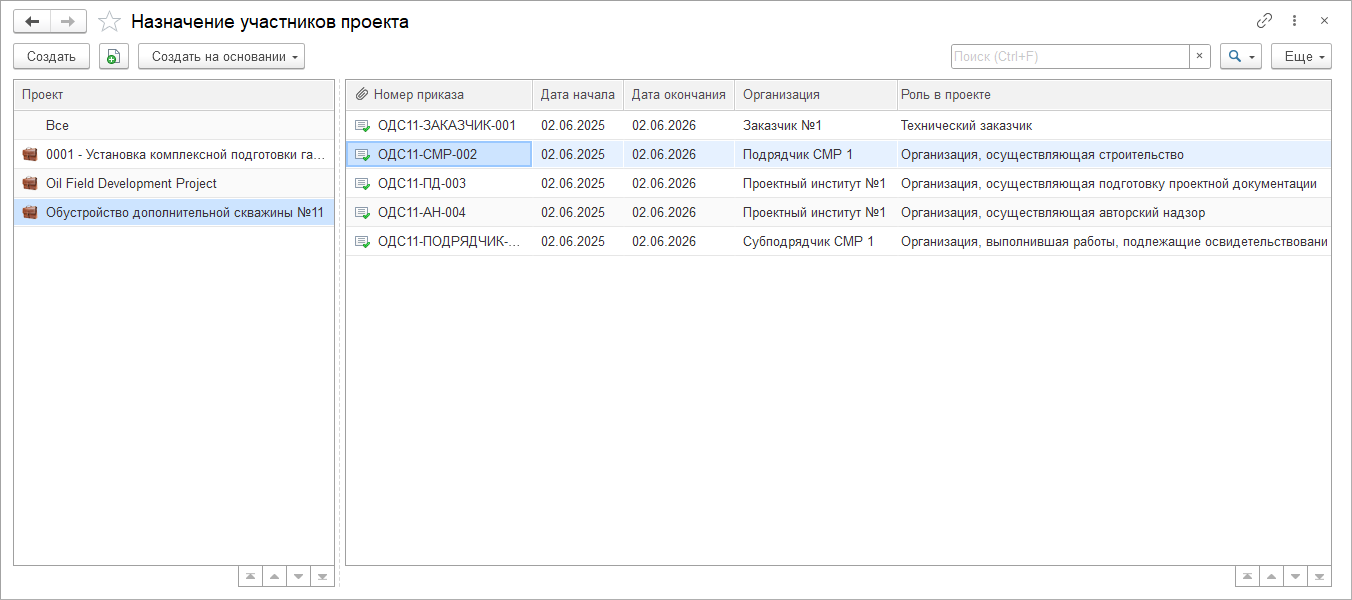Click in the 'Поиск (Ctrl+F)' search field
This screenshot has width=1352, height=600.
point(1069,57)
